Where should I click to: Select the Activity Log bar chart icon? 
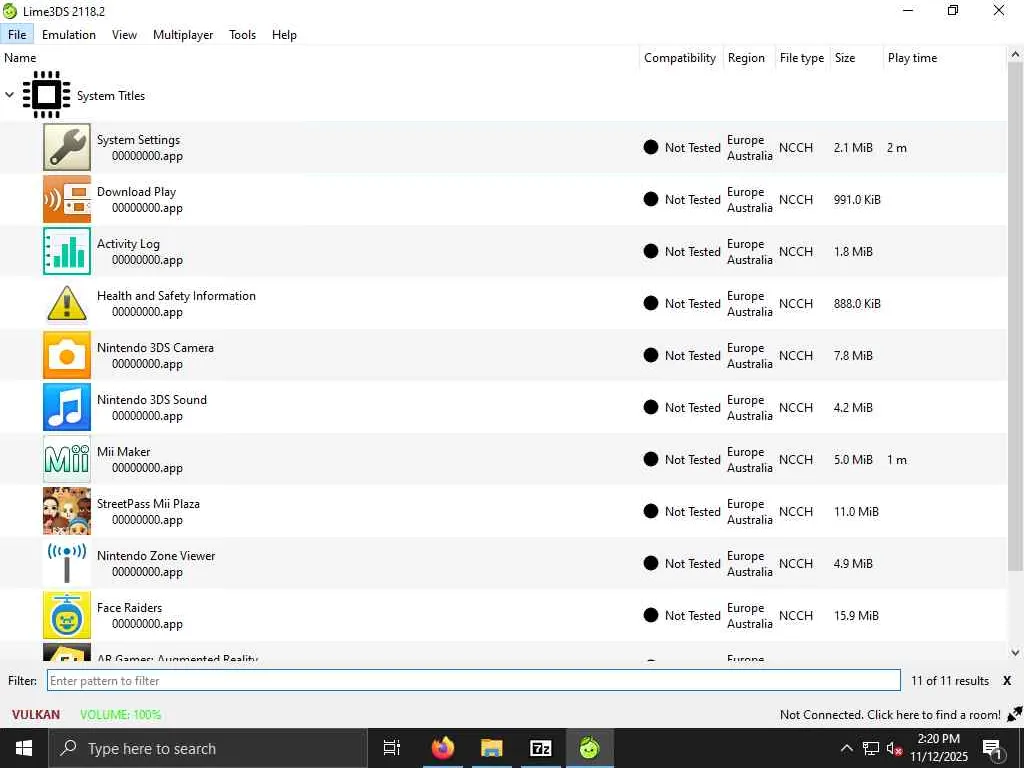[67, 251]
